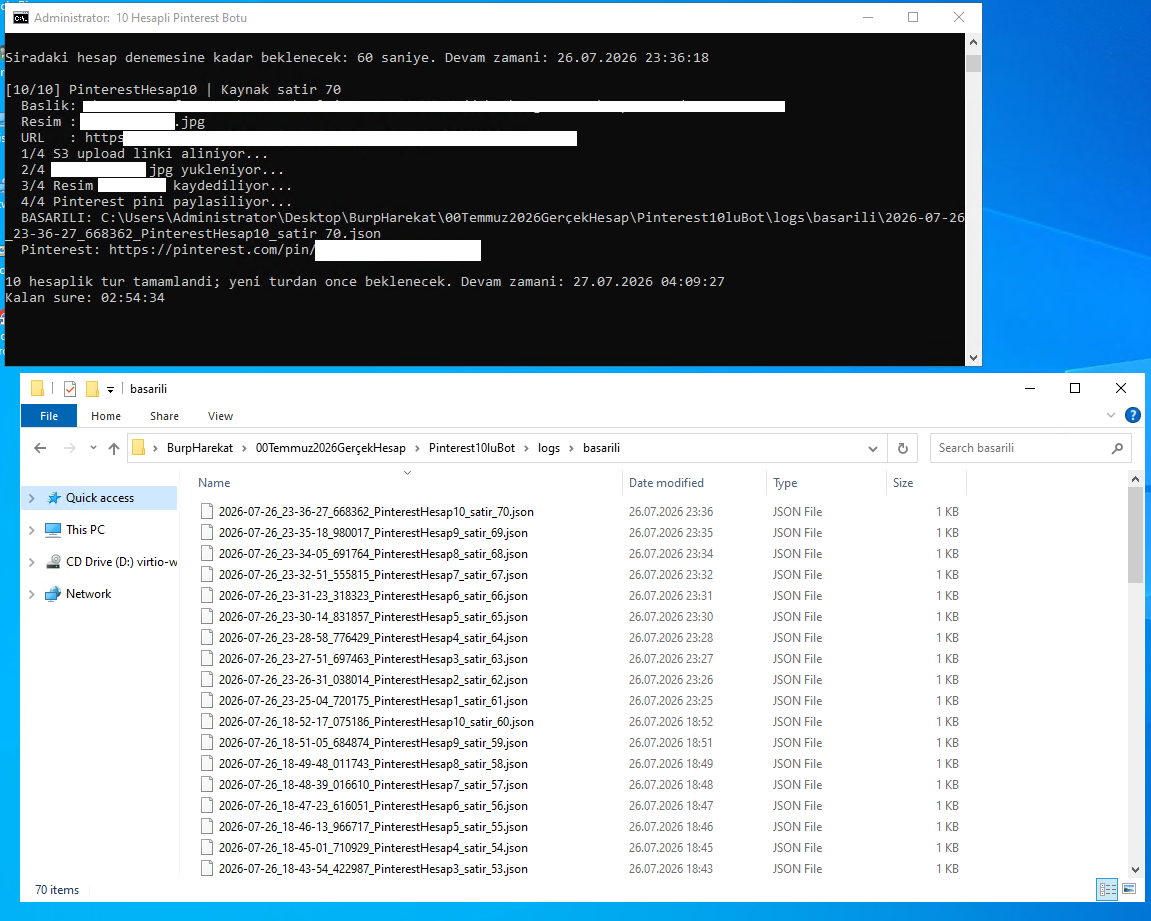The width and height of the screenshot is (1151, 921).
Task: Click file icon of PinterestHesap5_satir_55.json
Action: coord(207,826)
